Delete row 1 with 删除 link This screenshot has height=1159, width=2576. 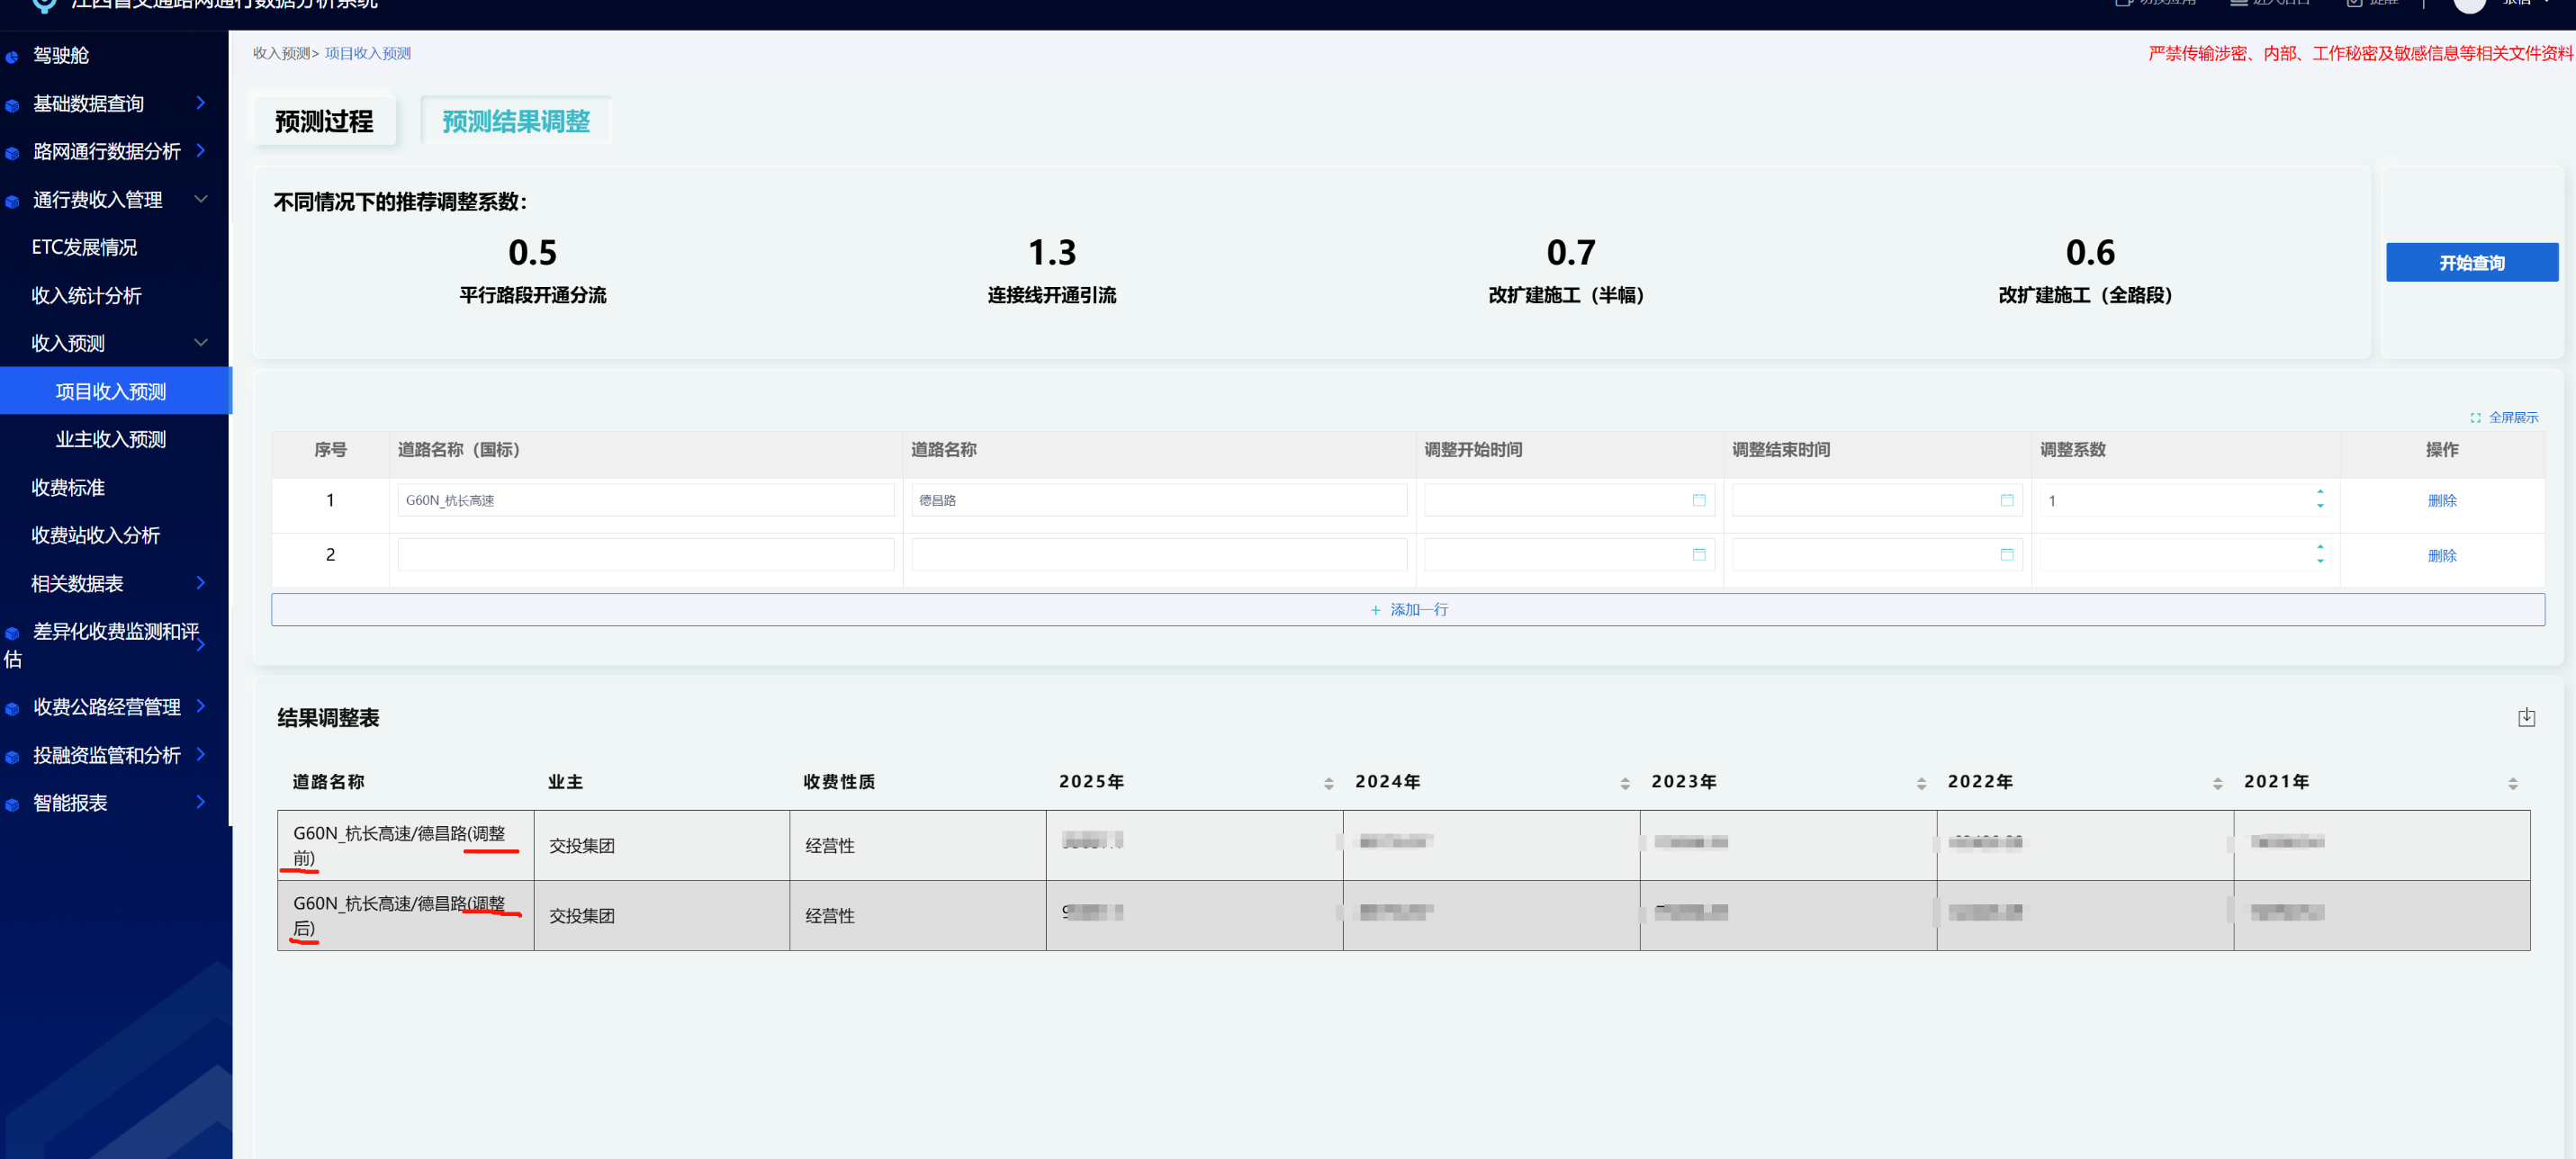point(2441,500)
